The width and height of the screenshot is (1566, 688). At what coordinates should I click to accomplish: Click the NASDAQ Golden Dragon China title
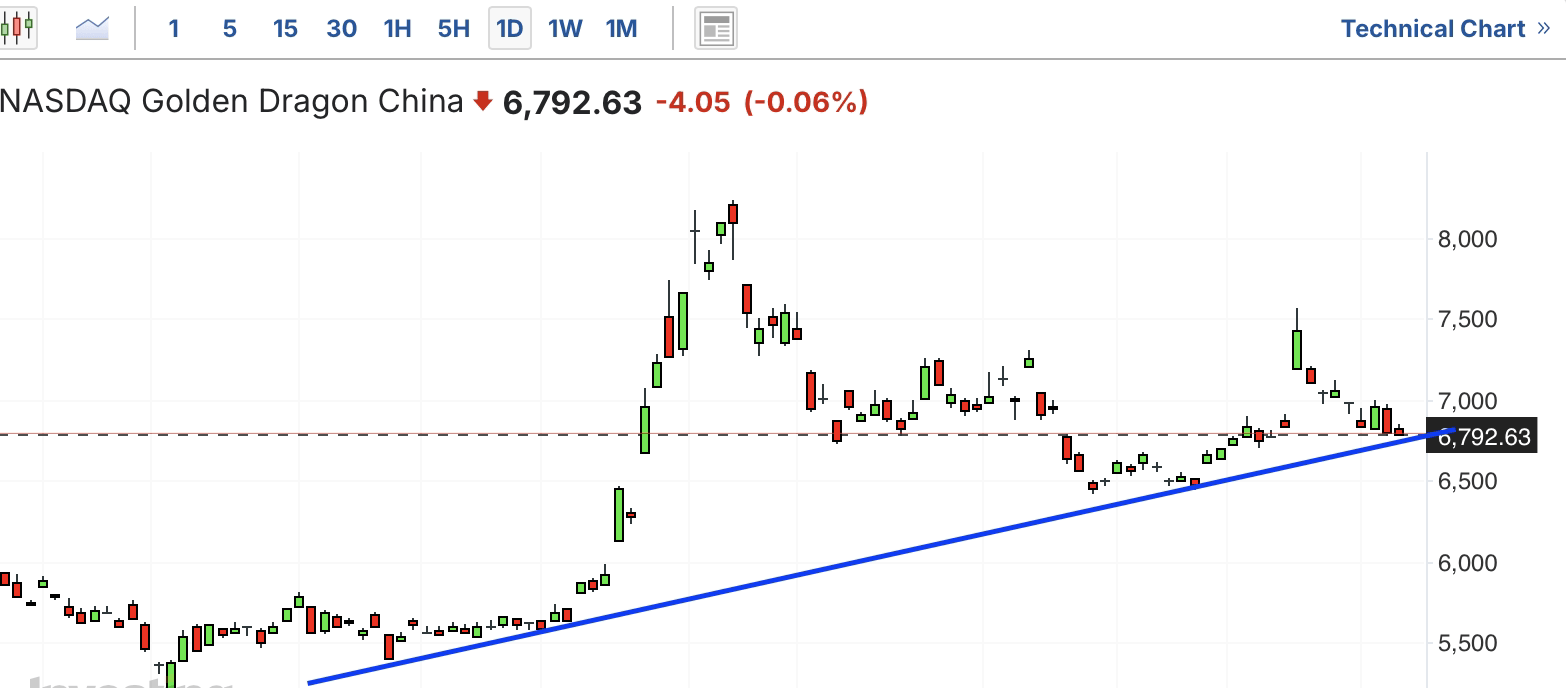[x=231, y=101]
